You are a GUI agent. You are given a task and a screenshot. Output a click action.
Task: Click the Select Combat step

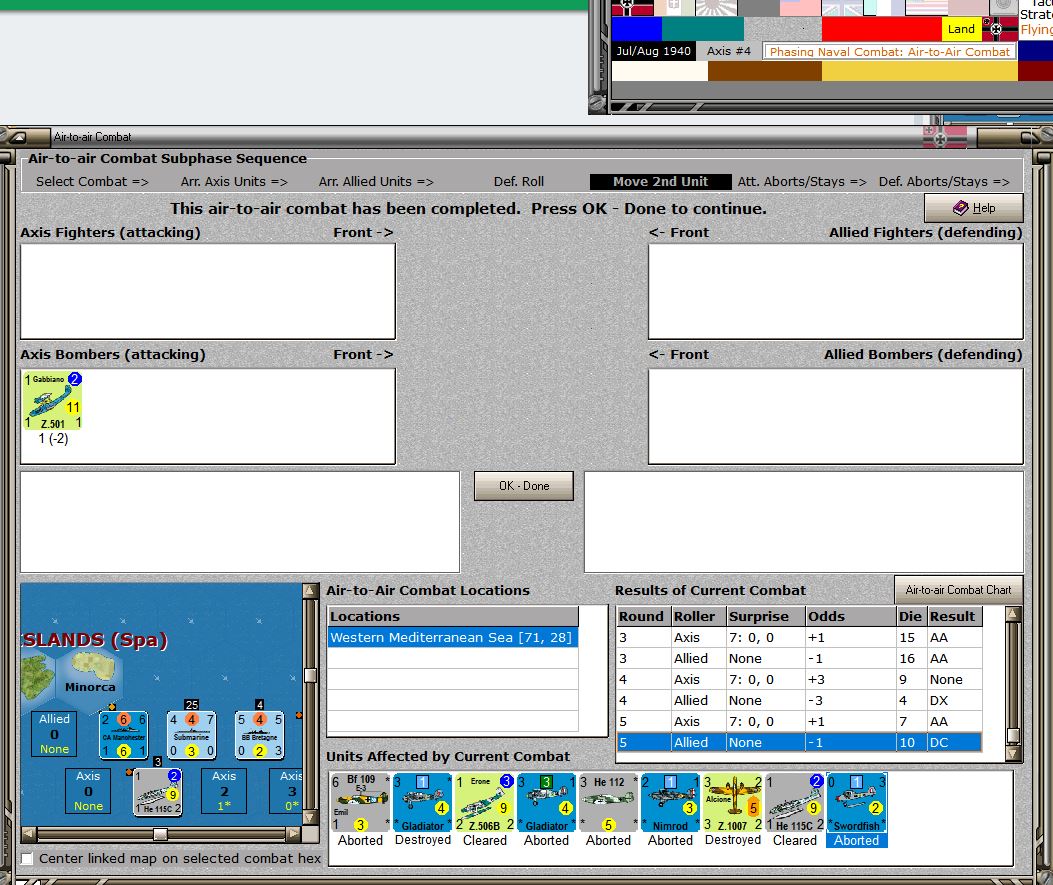[92, 181]
